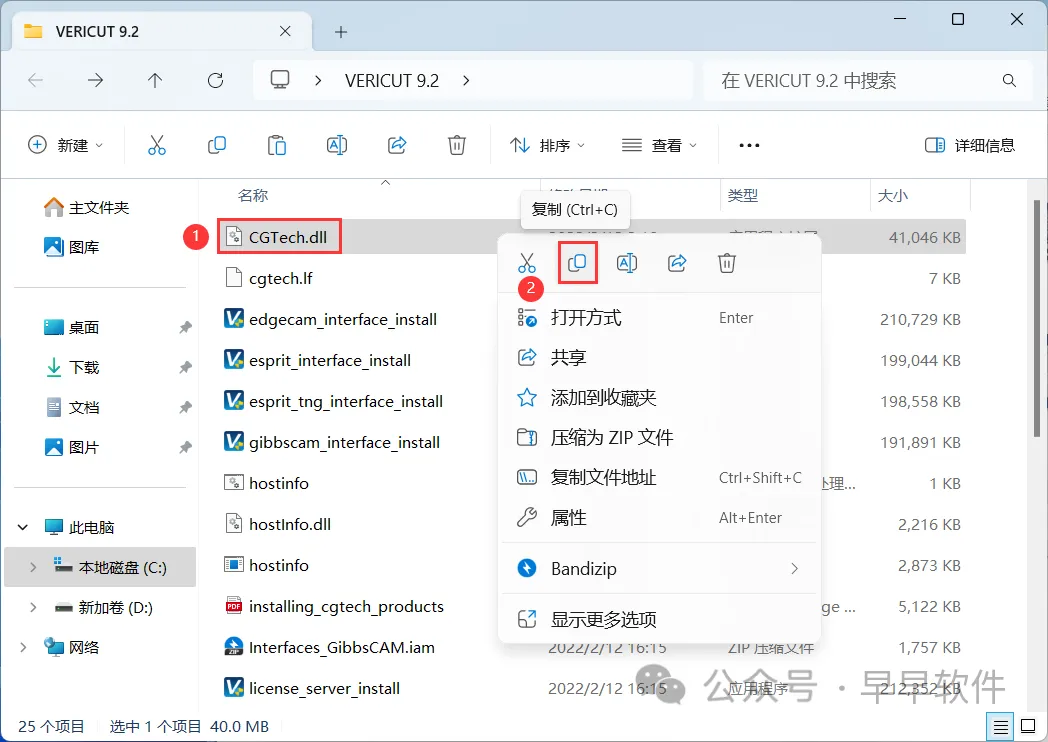This screenshot has height=742, width=1048.
Task: Choose 压缩为 ZIP 文件
Action: pyautogui.click(x=659, y=438)
